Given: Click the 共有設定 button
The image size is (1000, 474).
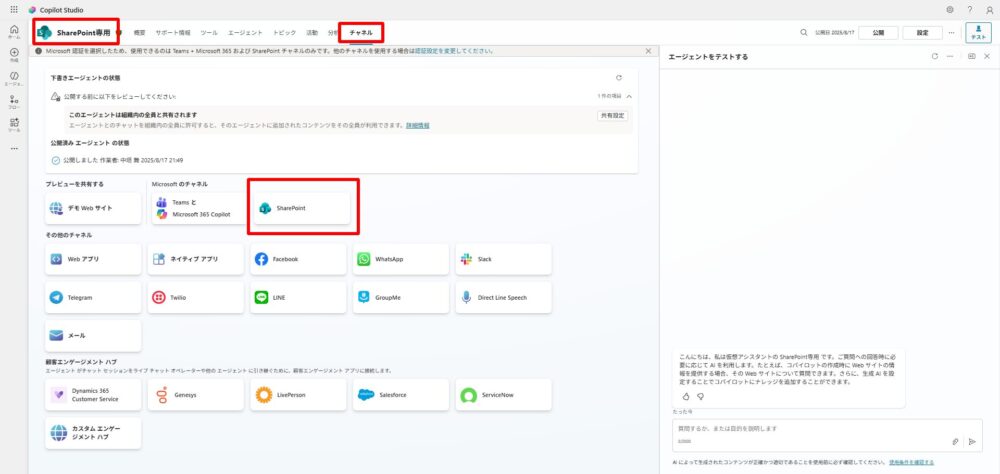Looking at the screenshot, I should pos(612,116).
